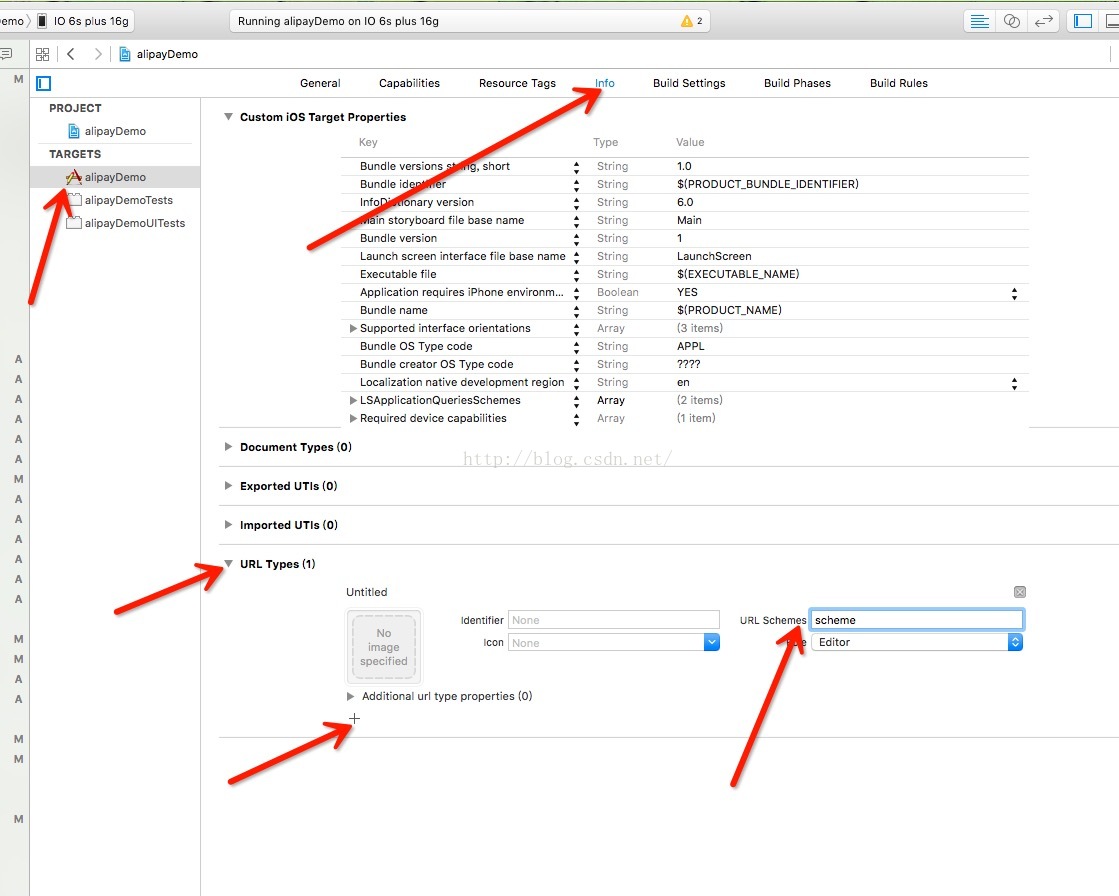
Task: Click the Value column header
Action: pyautogui.click(x=690, y=142)
